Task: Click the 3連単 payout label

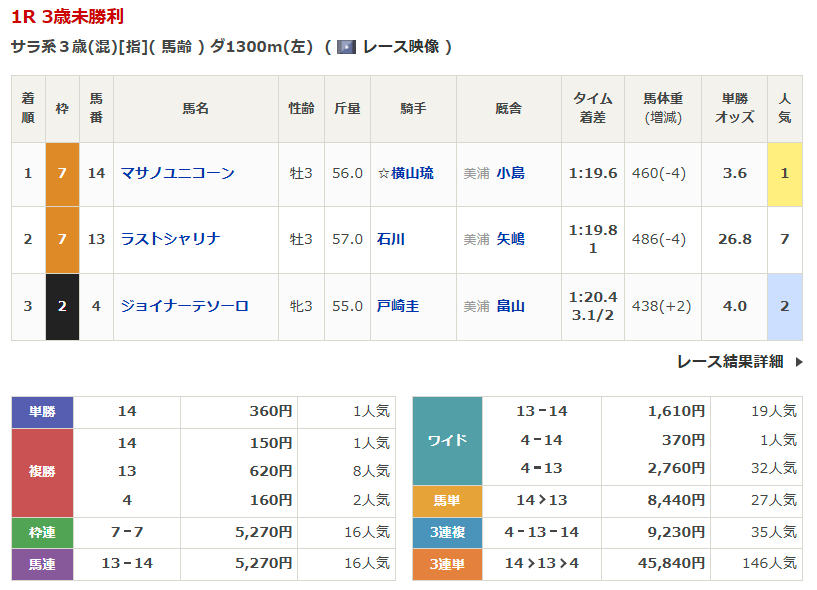Action: pyautogui.click(x=446, y=563)
